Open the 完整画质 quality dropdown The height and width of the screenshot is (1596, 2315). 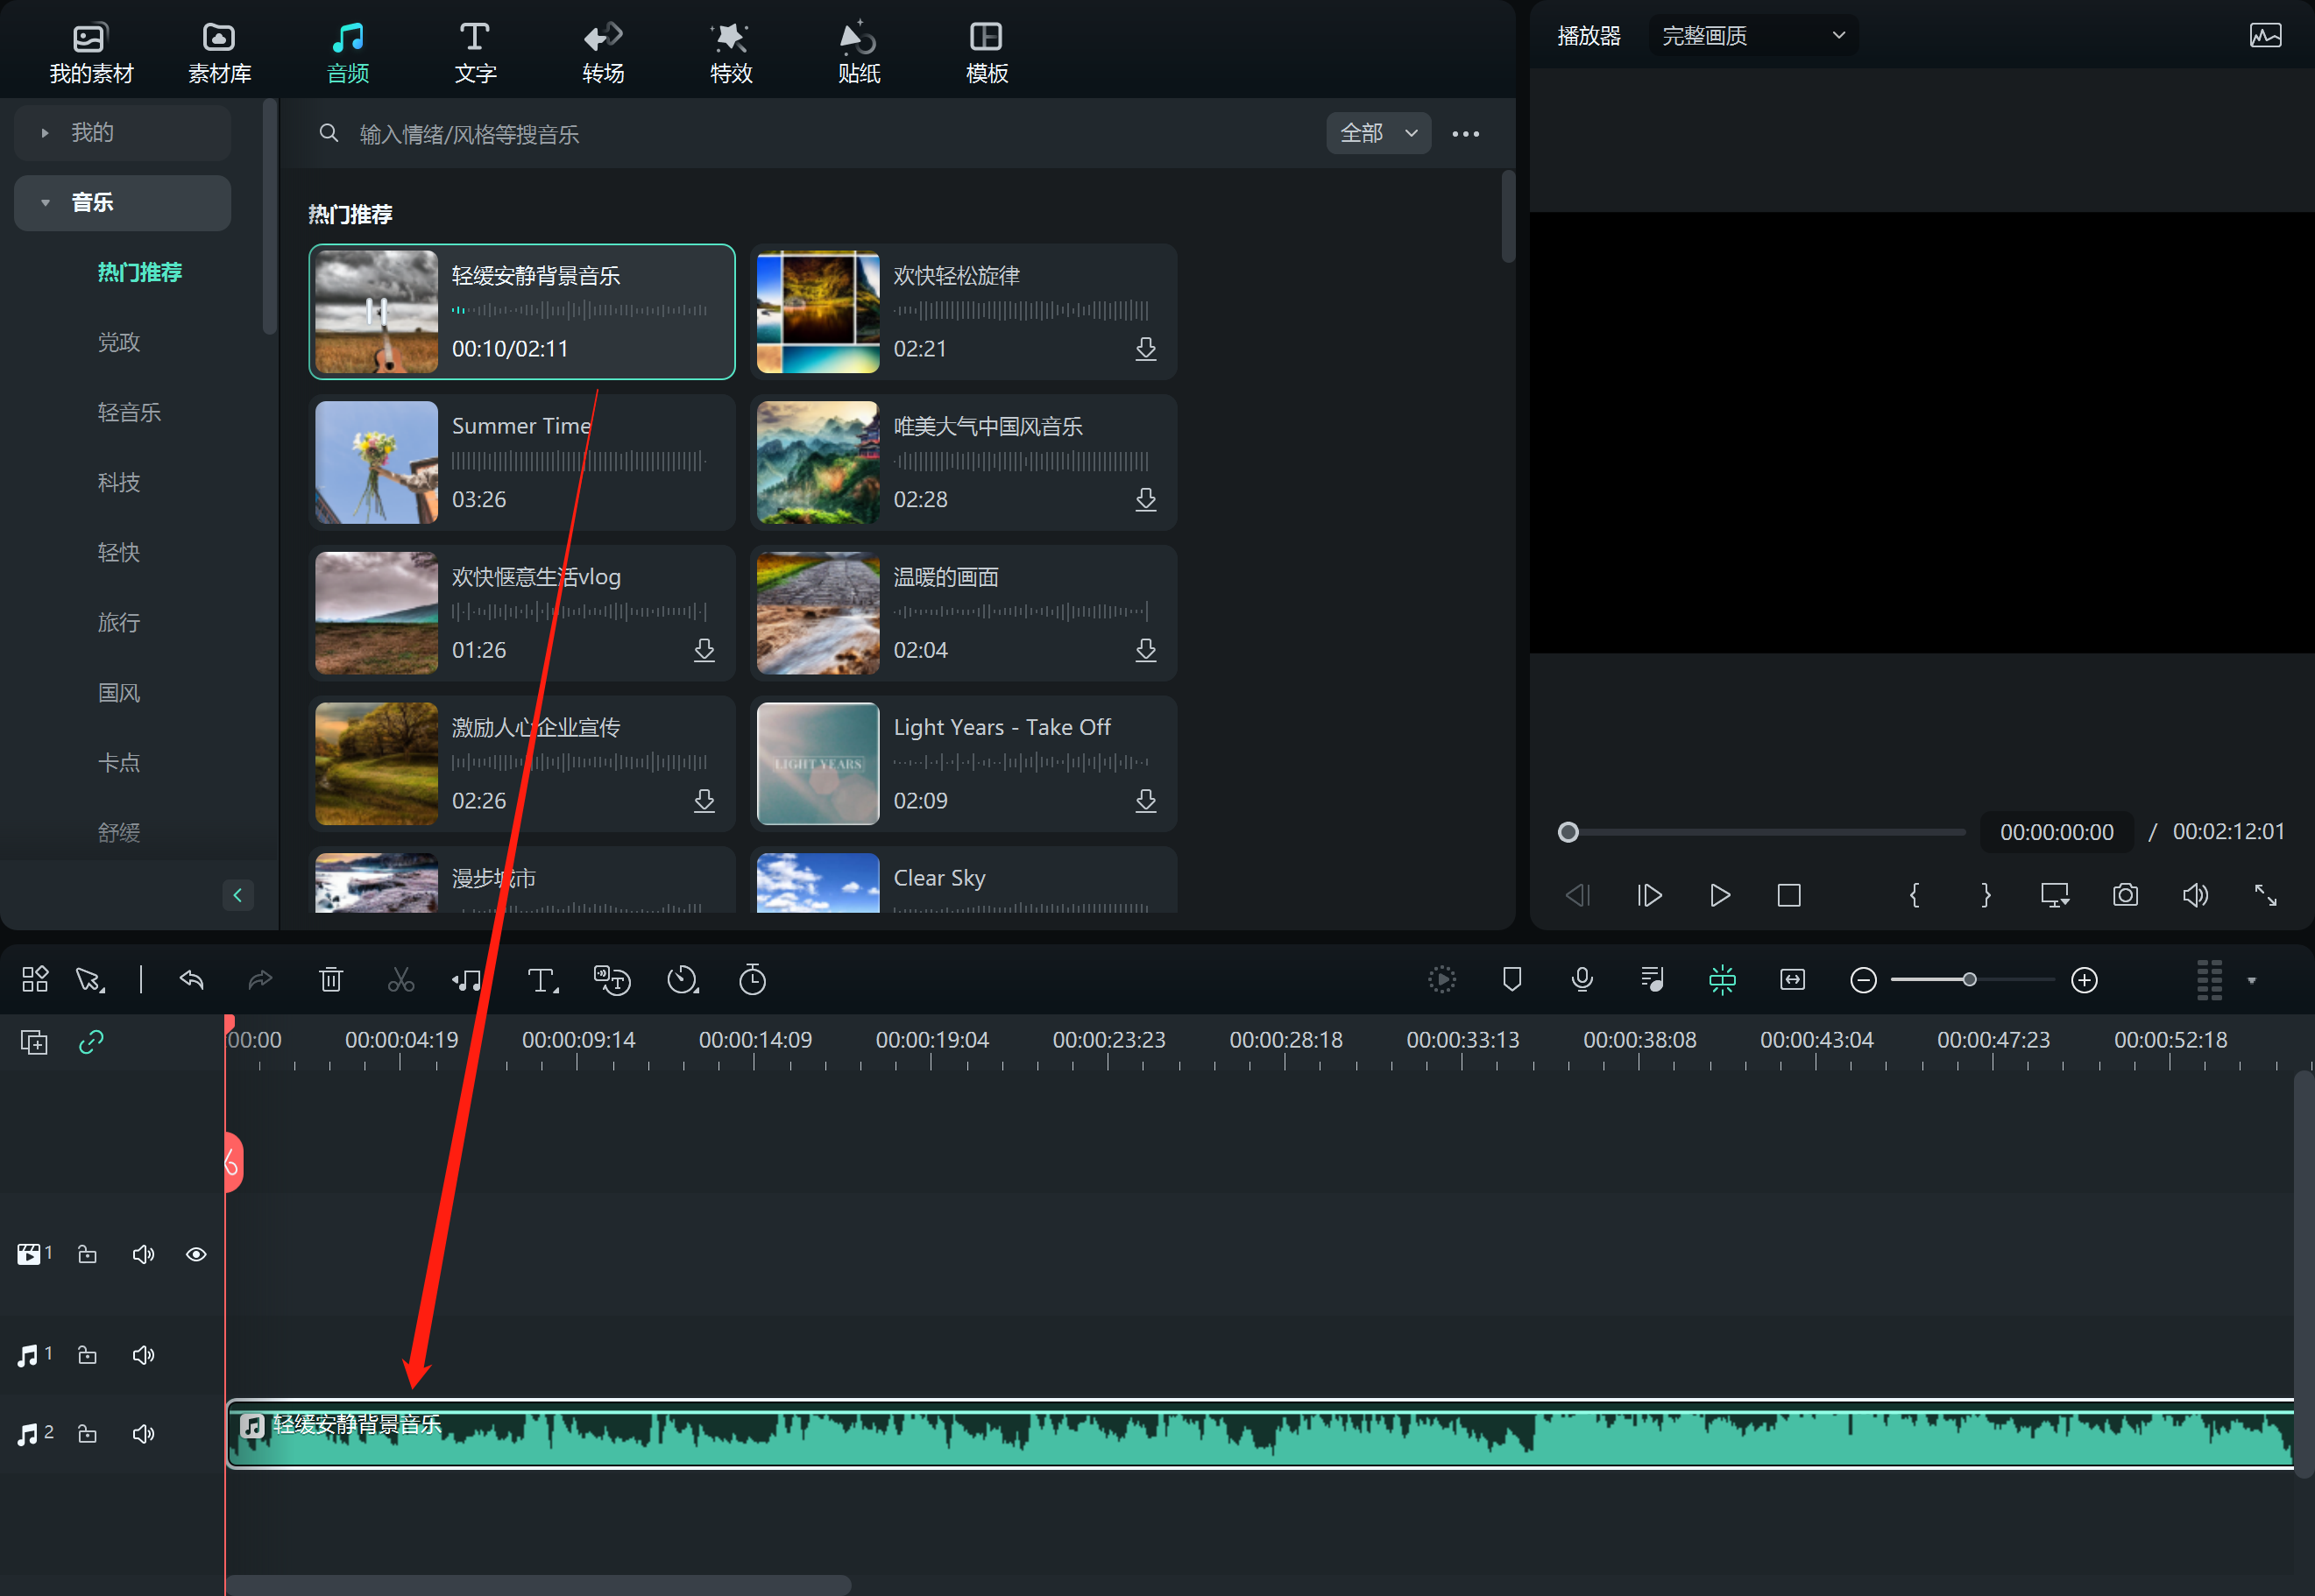(1752, 36)
